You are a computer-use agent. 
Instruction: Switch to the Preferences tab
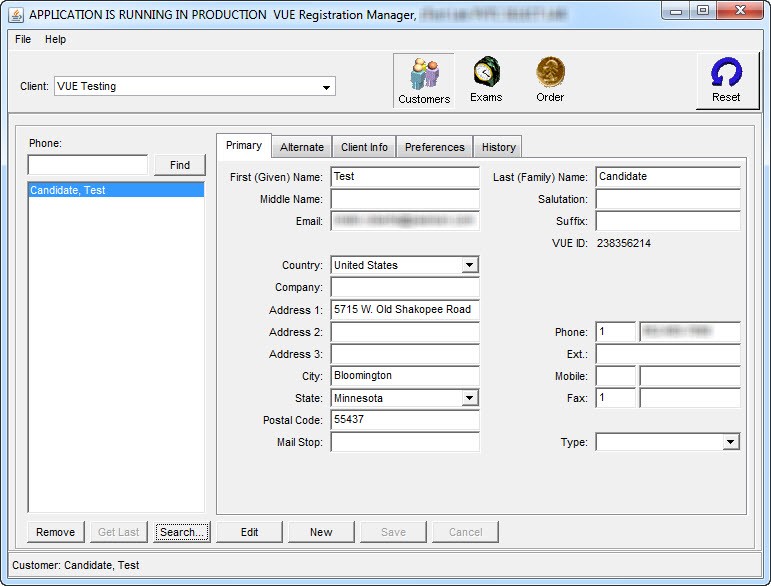coord(435,147)
